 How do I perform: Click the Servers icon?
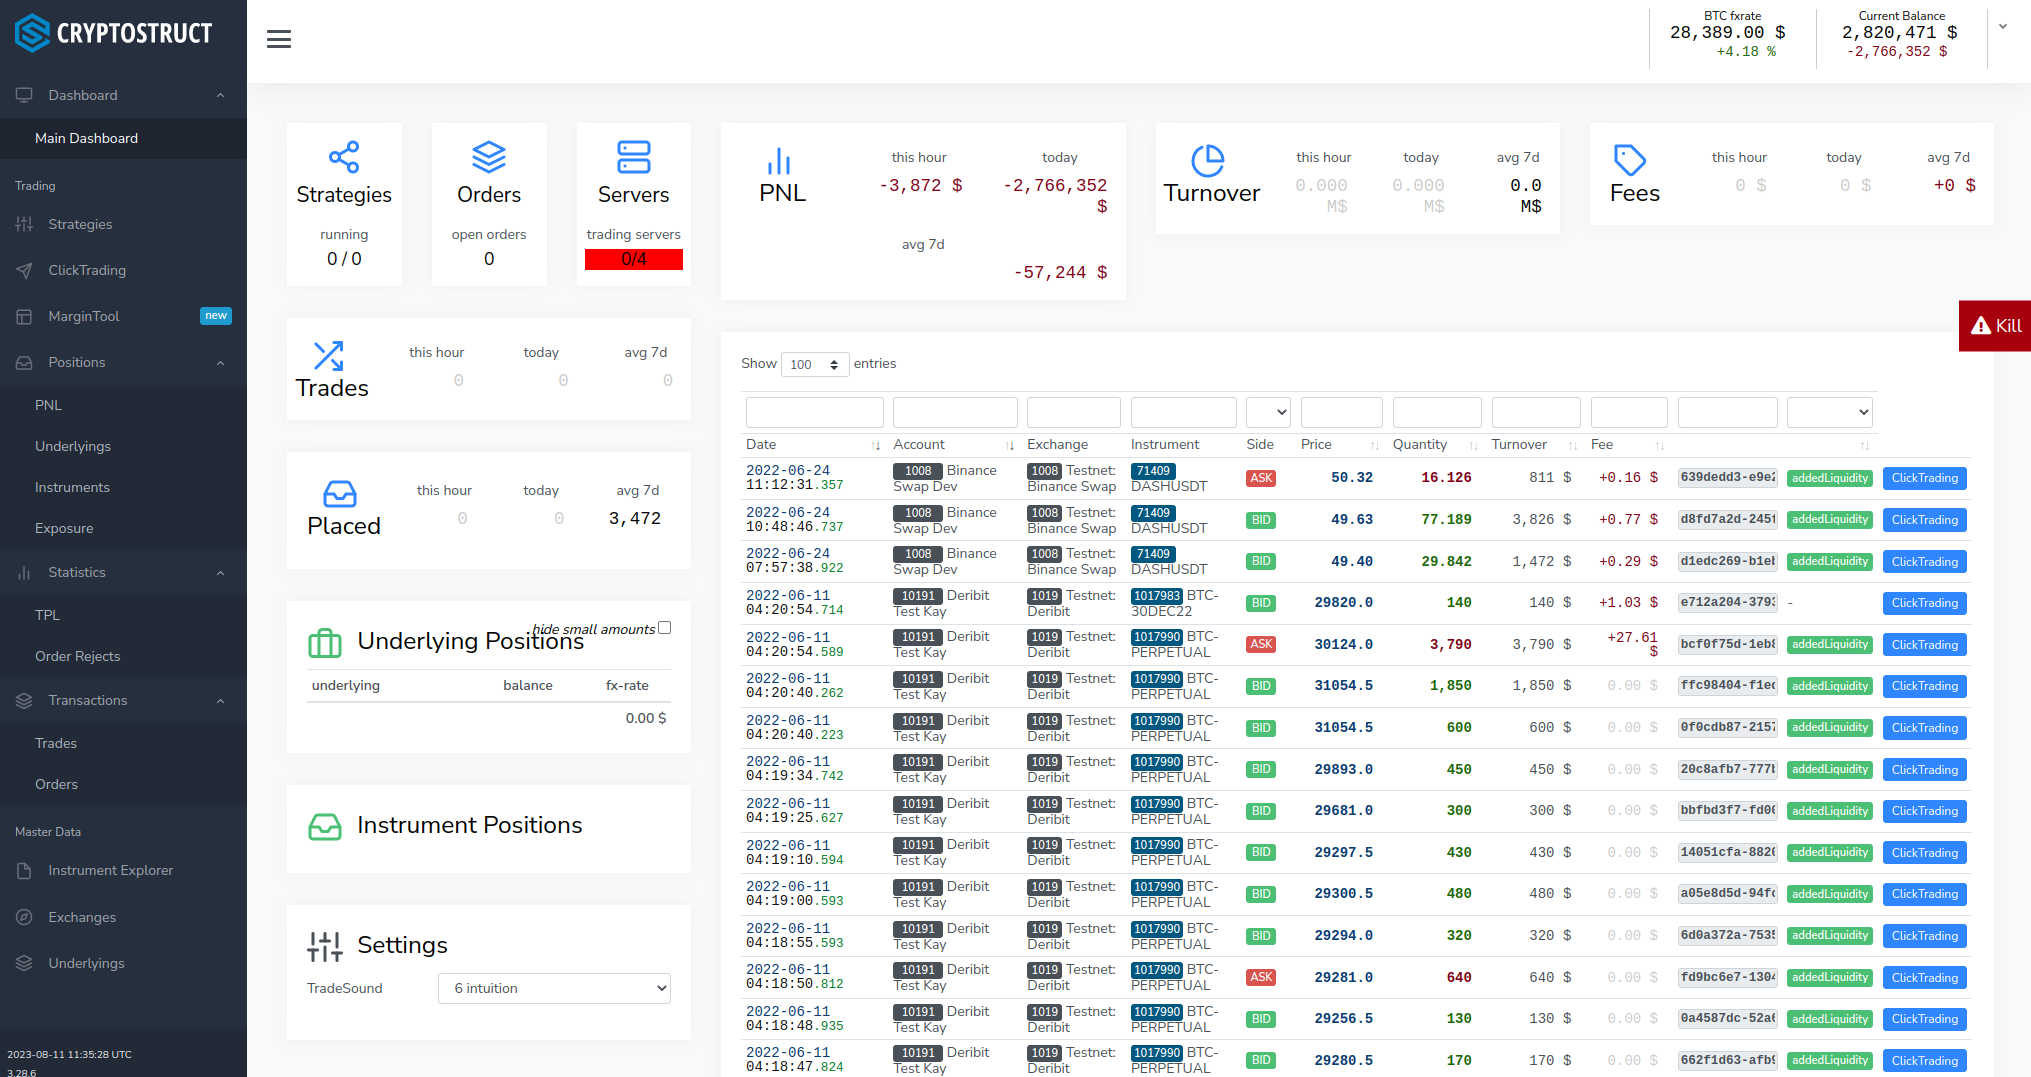pos(633,157)
